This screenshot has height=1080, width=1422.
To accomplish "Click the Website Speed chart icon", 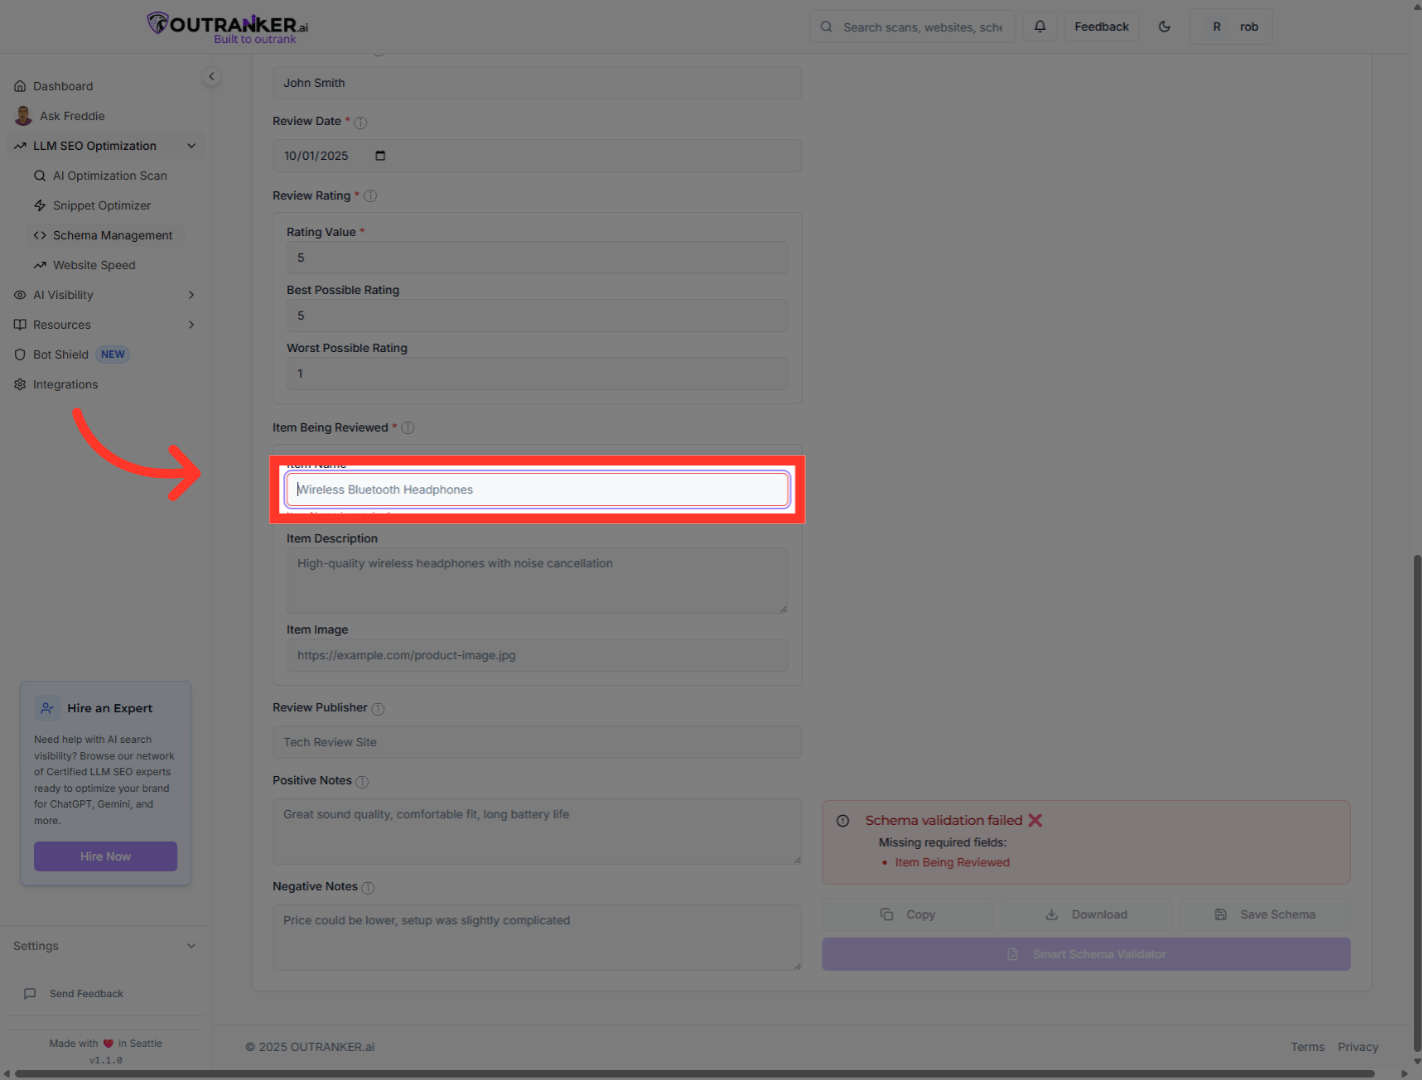I will (x=40, y=265).
